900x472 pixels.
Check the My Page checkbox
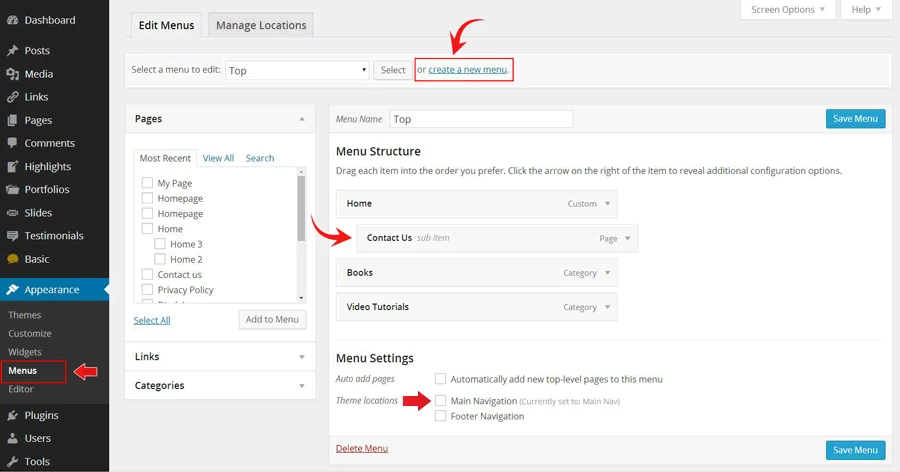click(148, 183)
